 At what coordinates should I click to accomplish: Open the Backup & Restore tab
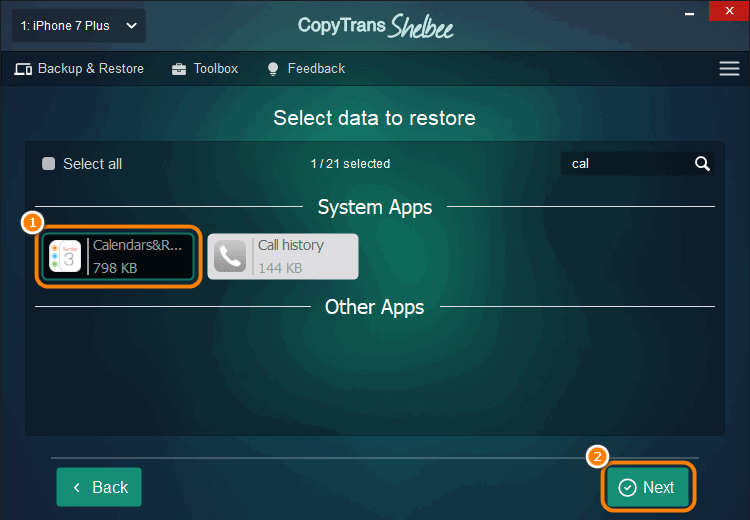tap(79, 69)
